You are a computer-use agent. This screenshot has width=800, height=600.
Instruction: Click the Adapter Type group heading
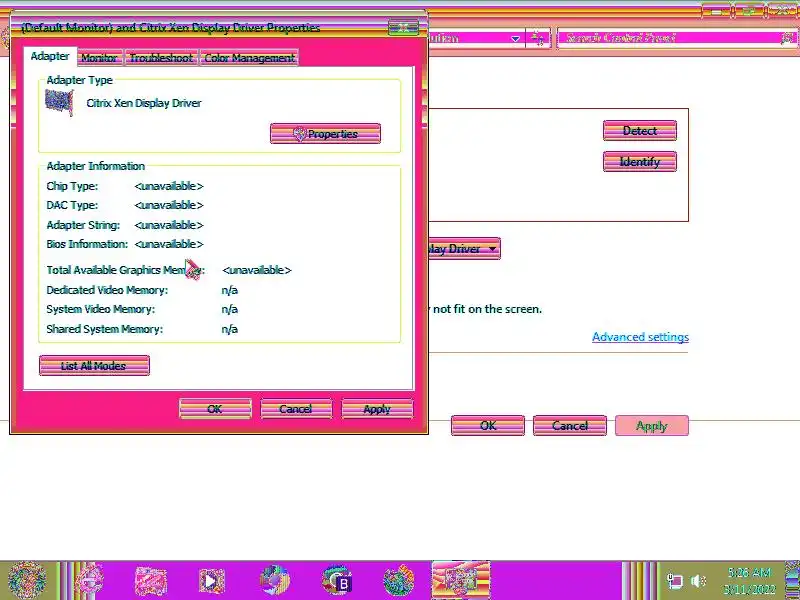point(79,80)
